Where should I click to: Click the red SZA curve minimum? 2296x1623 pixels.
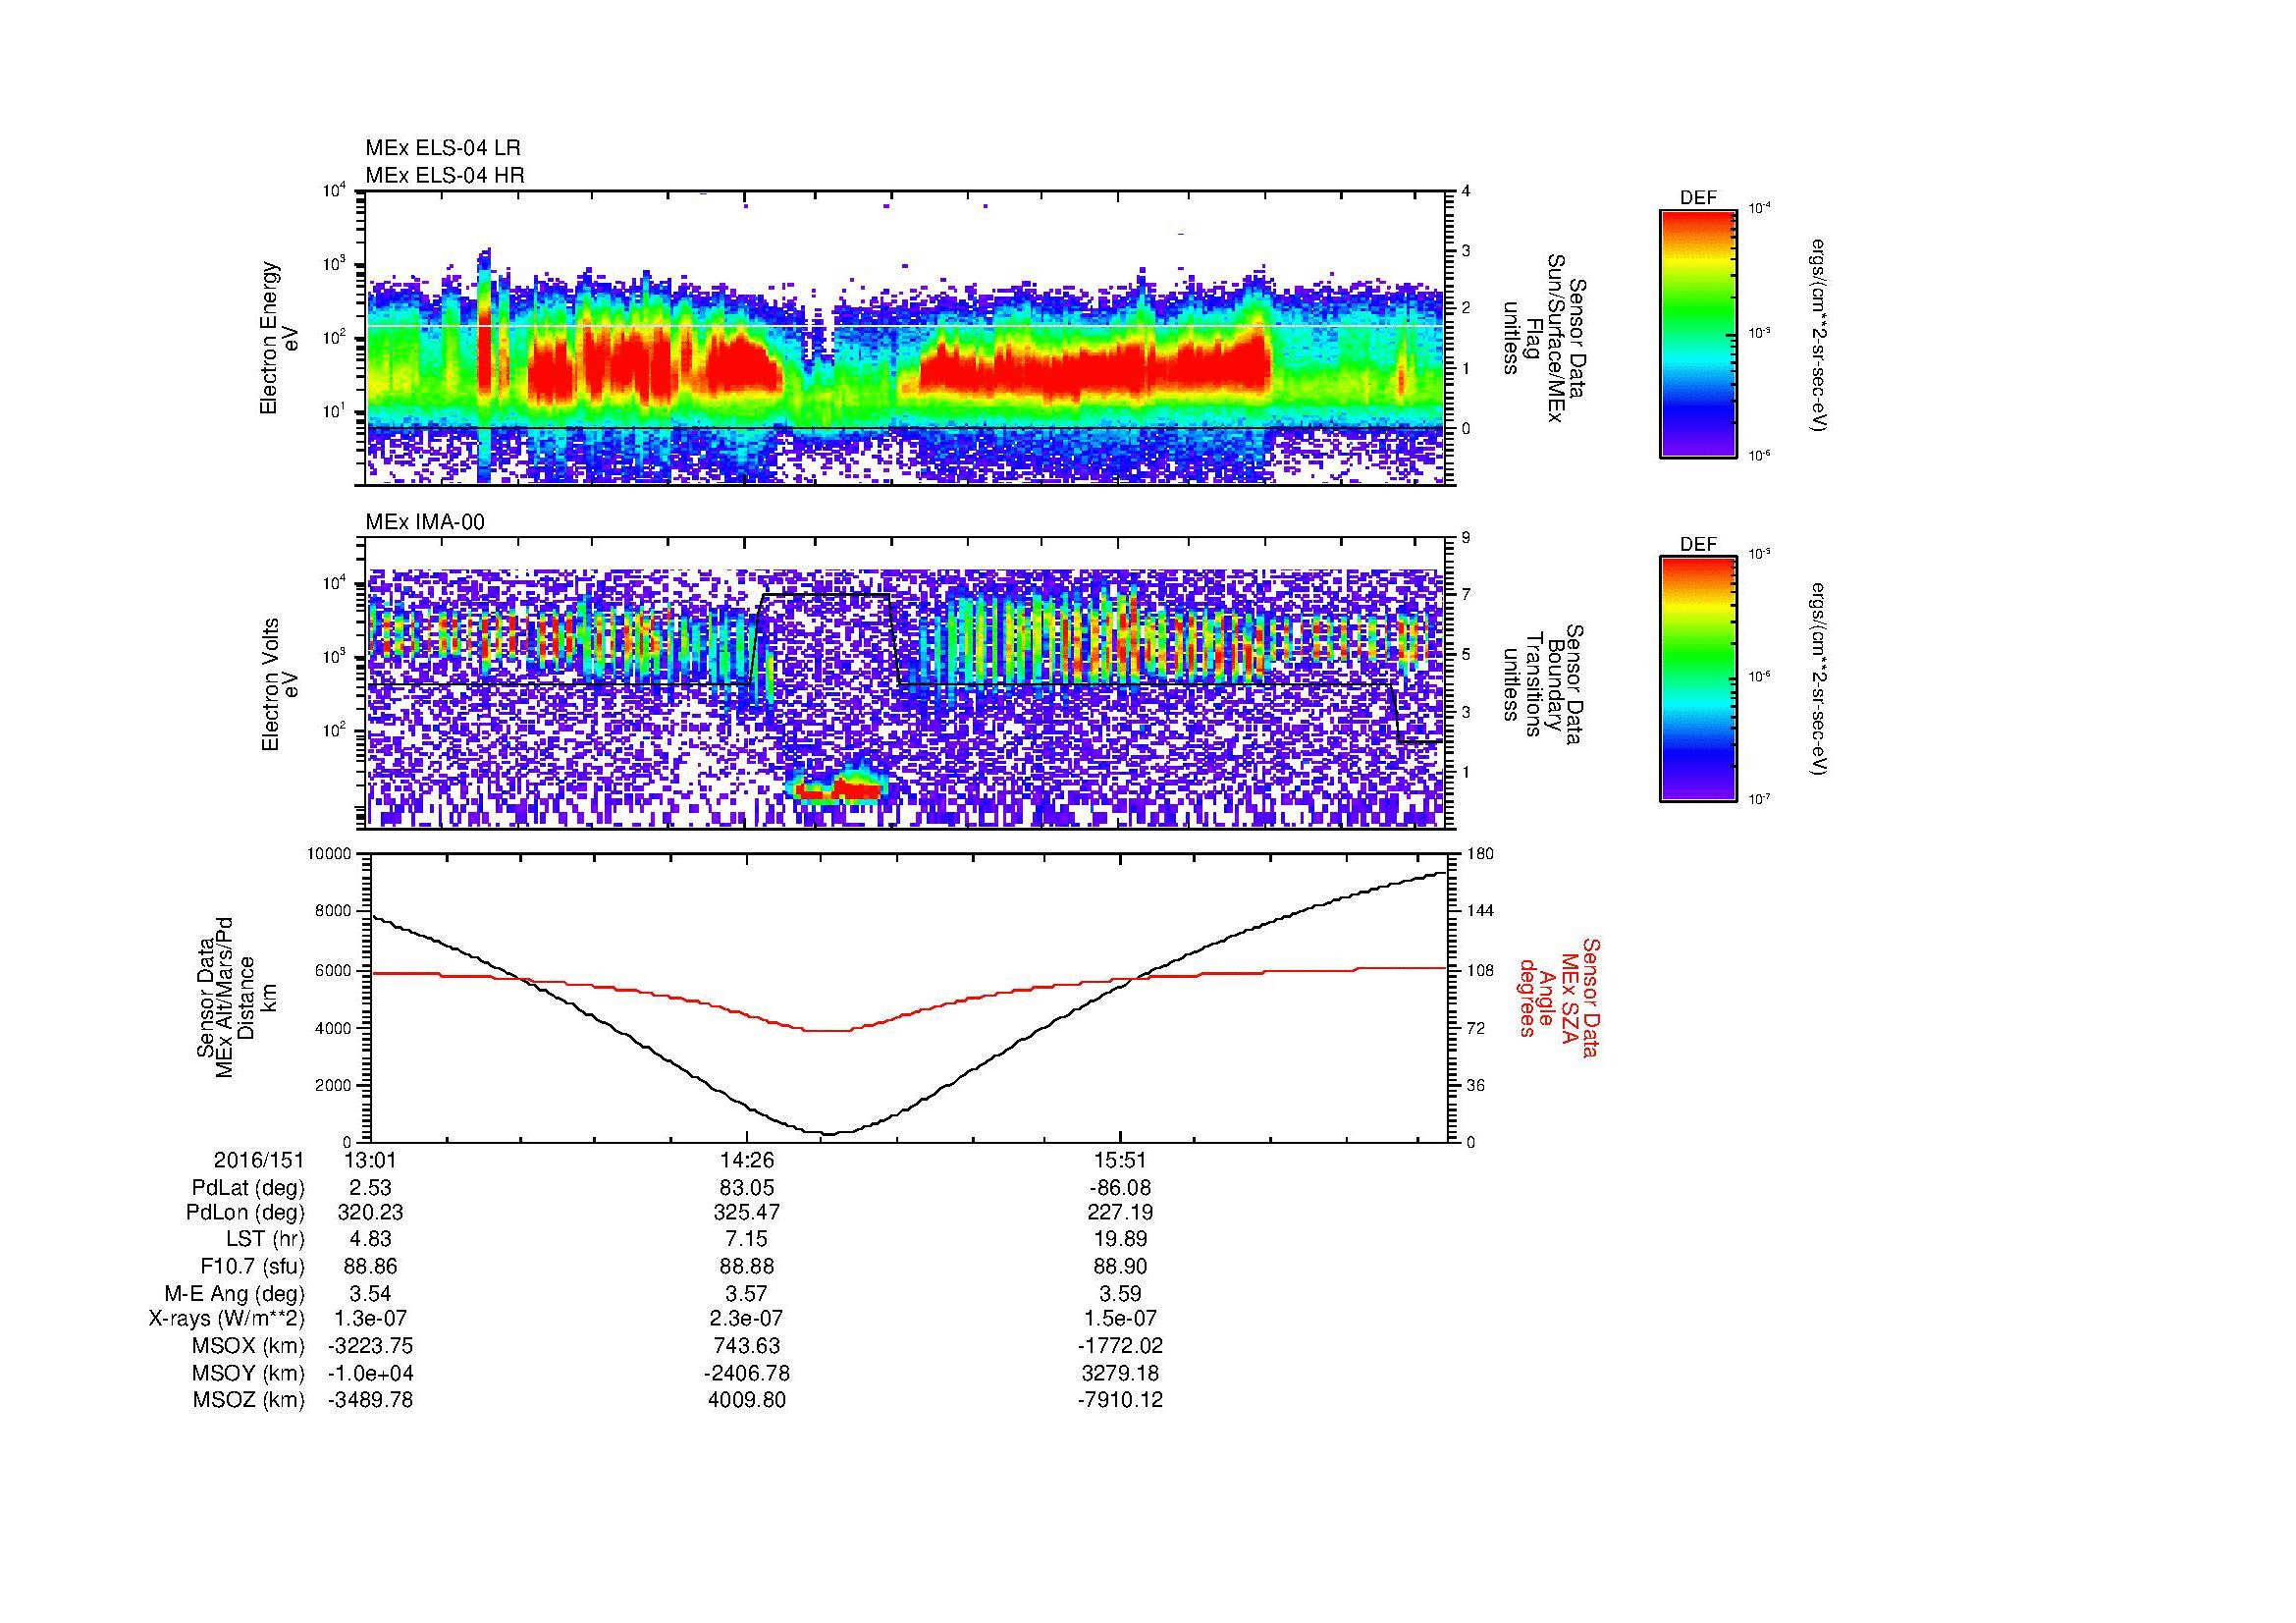[828, 1030]
